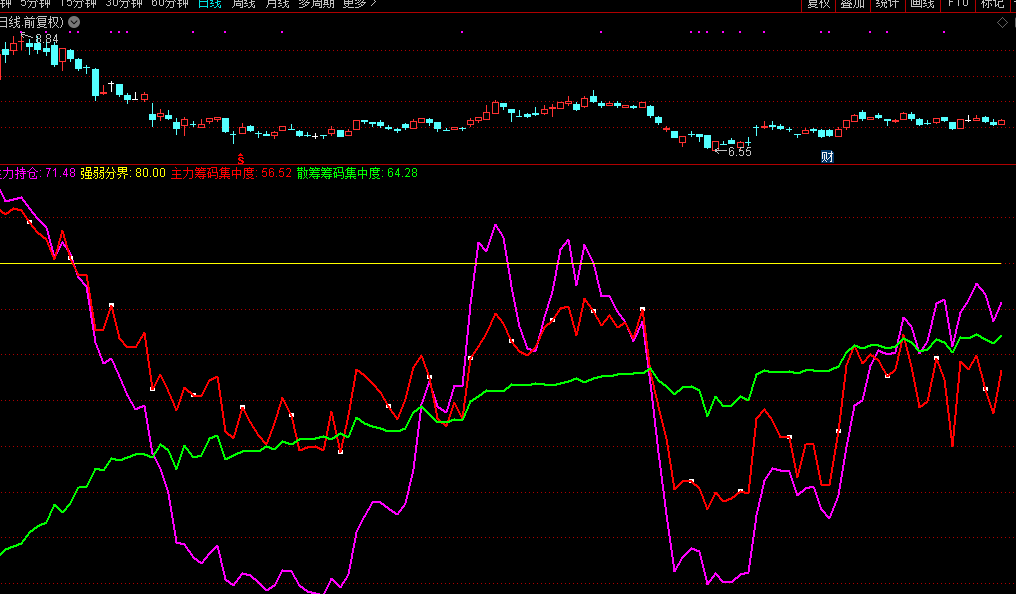Open the 多周期 multi-period view
This screenshot has width=1016, height=594.
pos(318,4)
